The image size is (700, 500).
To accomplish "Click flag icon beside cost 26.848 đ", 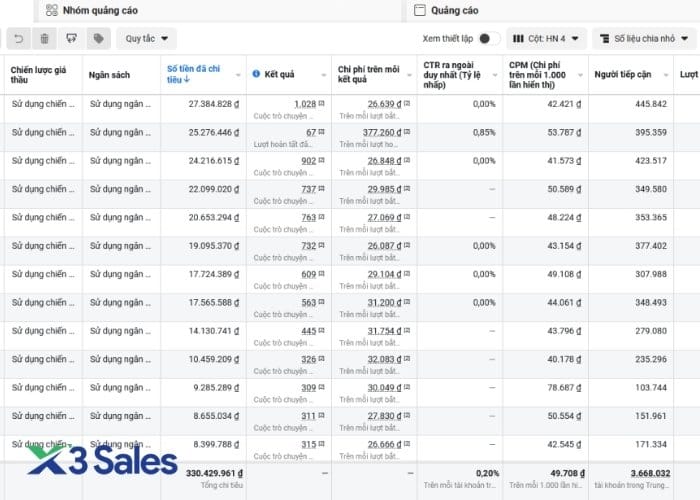I will pos(407,160).
